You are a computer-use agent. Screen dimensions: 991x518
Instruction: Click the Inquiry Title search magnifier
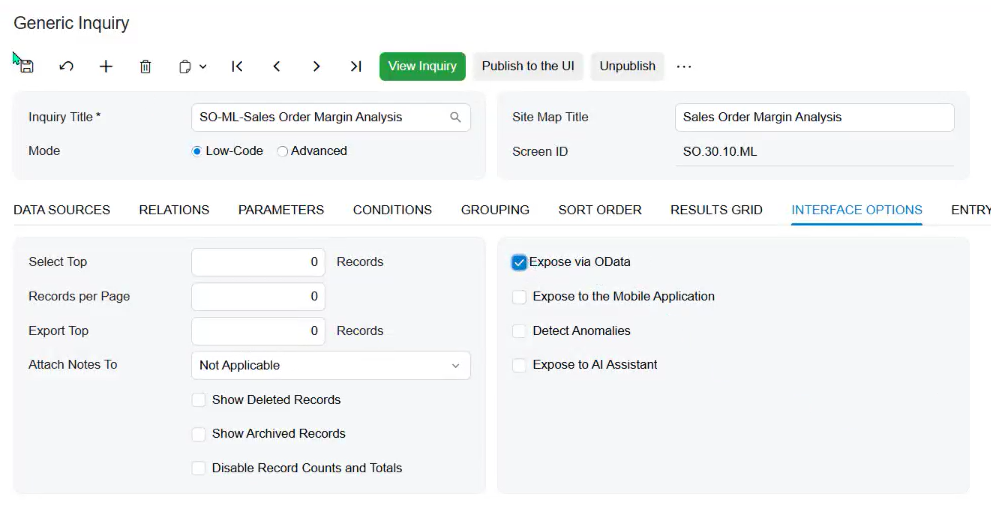click(455, 117)
